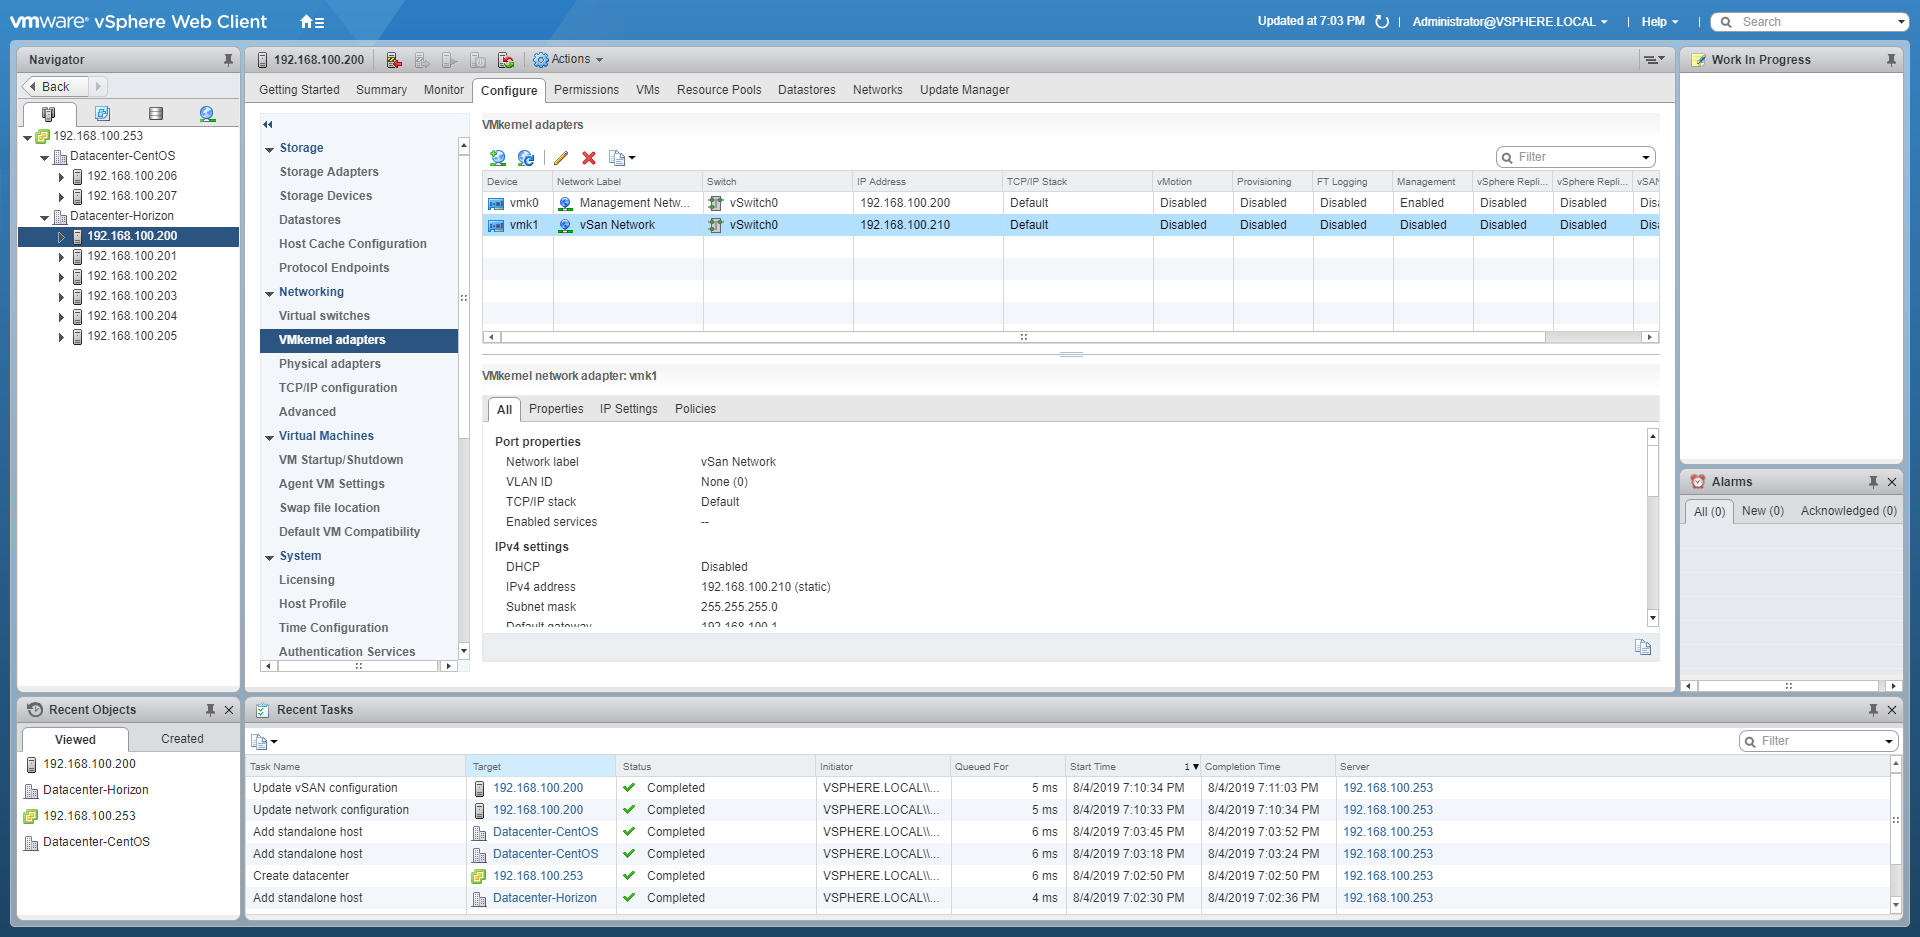The image size is (1920, 937).
Task: Open the Actions dropdown menu
Action: (569, 60)
